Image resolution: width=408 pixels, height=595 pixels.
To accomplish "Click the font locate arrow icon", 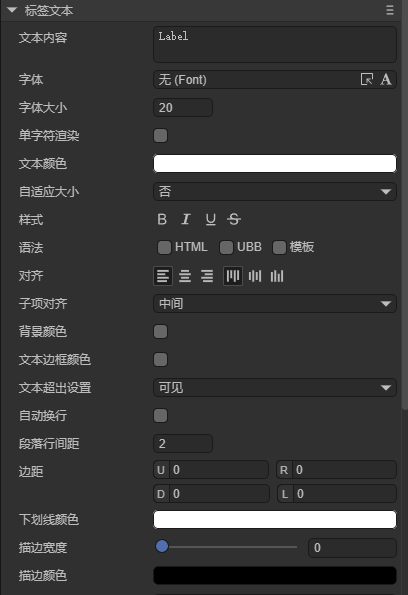I will pos(367,80).
